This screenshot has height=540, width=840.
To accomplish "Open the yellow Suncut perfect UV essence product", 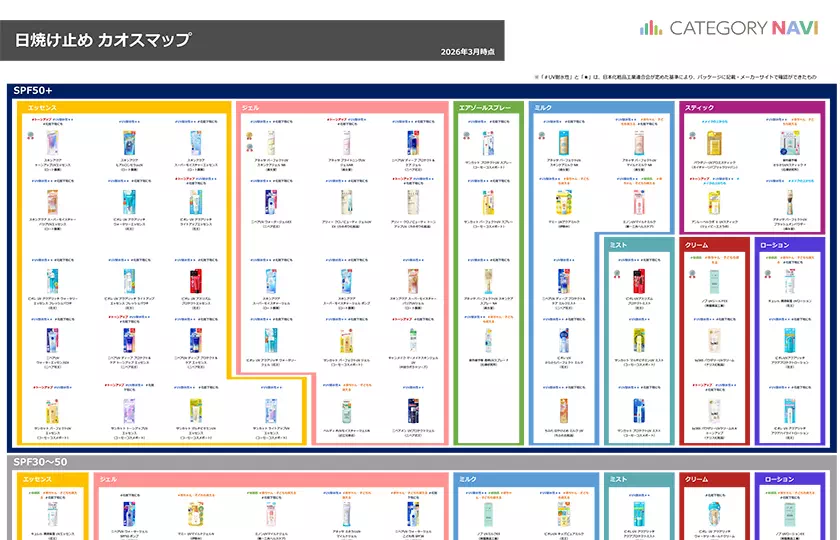I will [52, 411].
